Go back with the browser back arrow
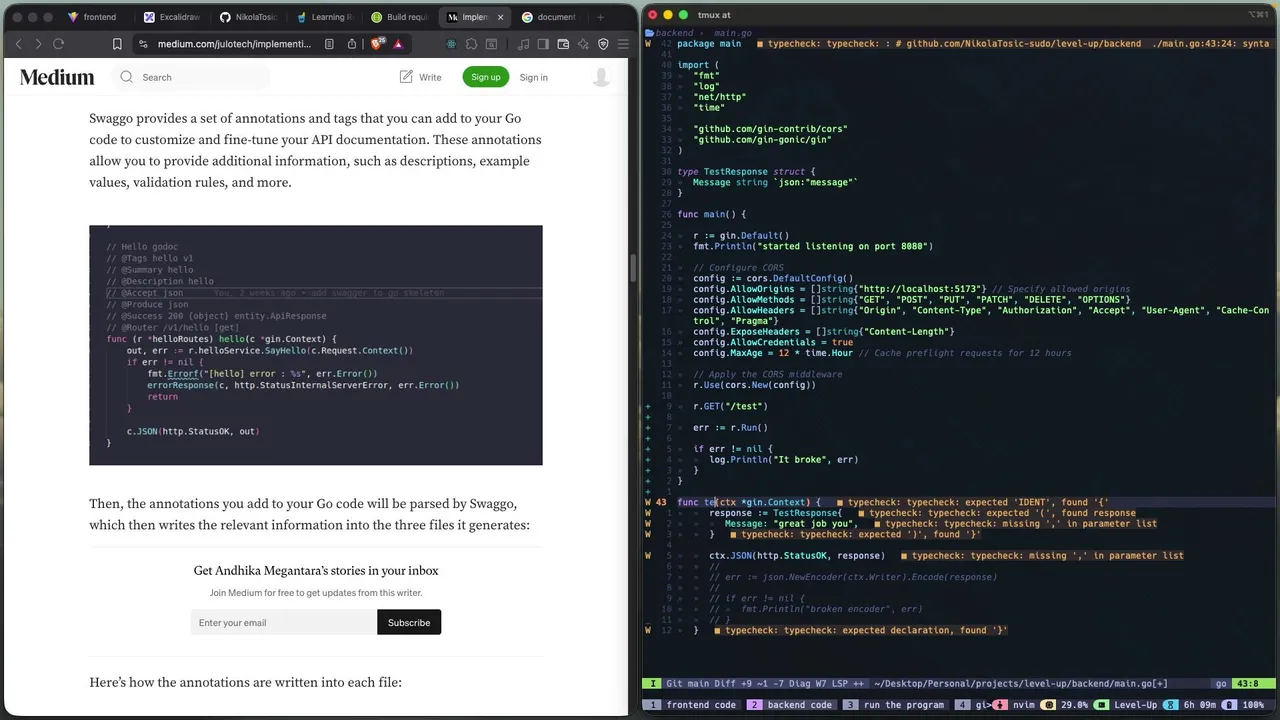The height and width of the screenshot is (720, 1280). 18,44
